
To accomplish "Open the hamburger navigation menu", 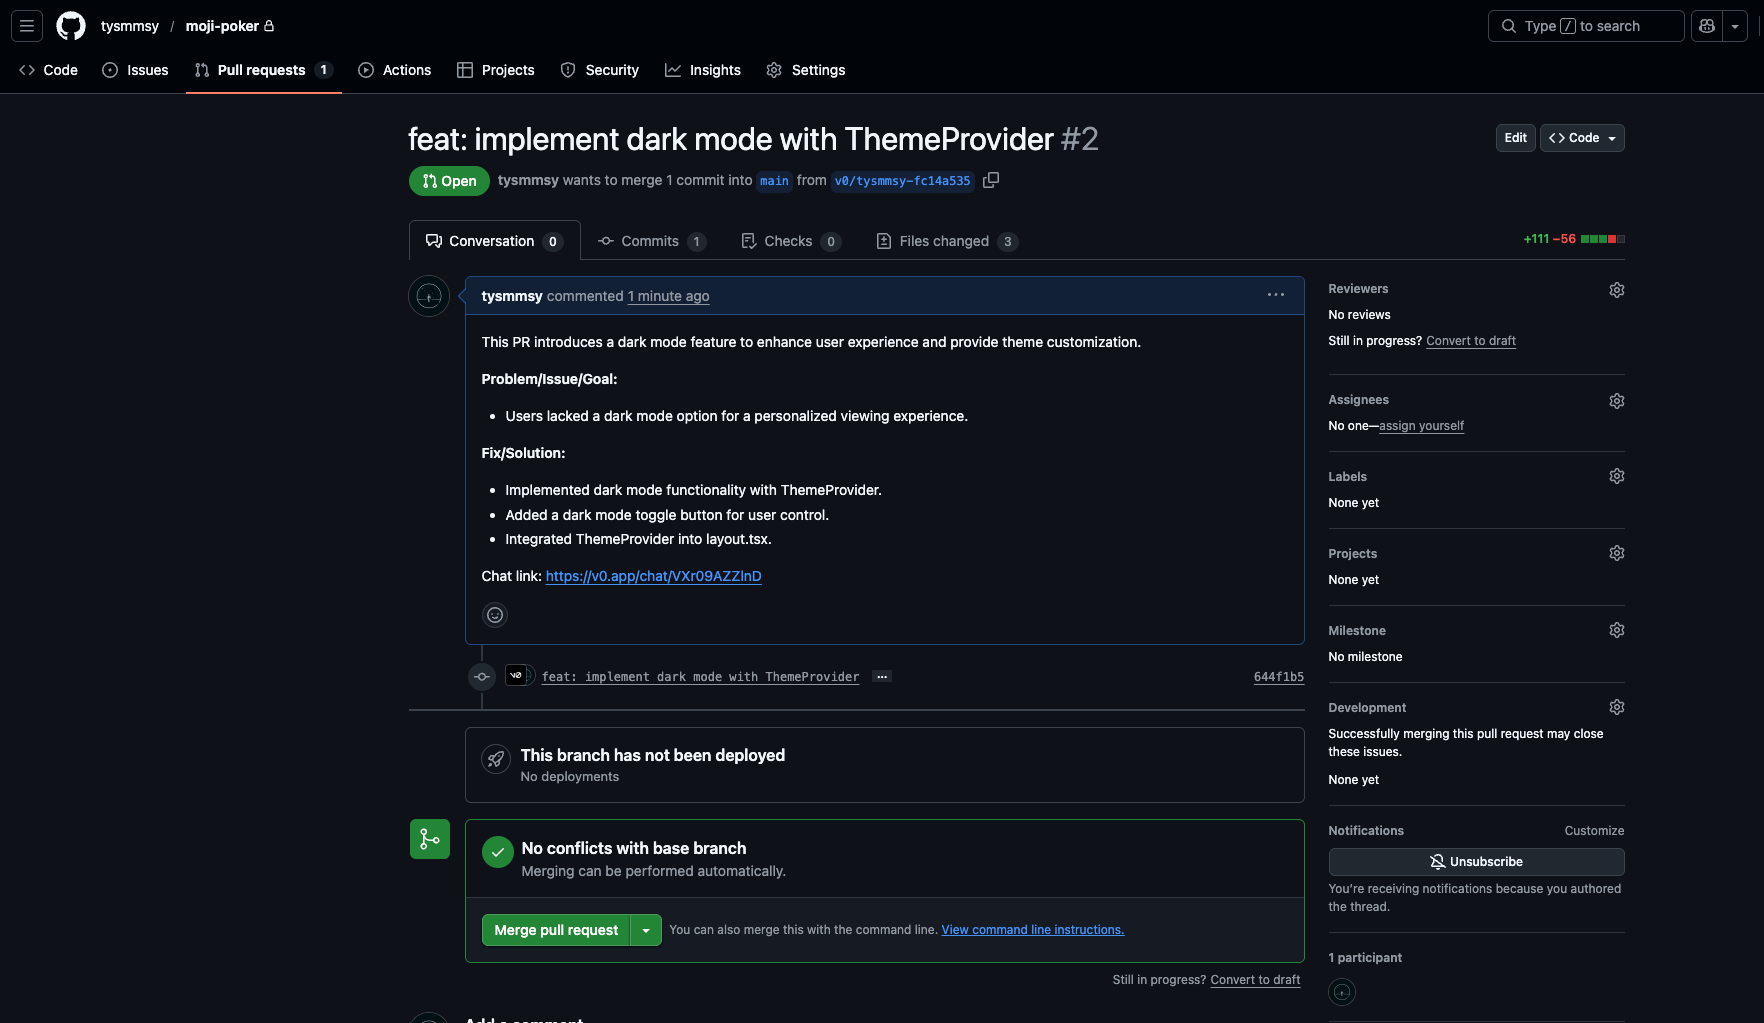I will pos(27,26).
